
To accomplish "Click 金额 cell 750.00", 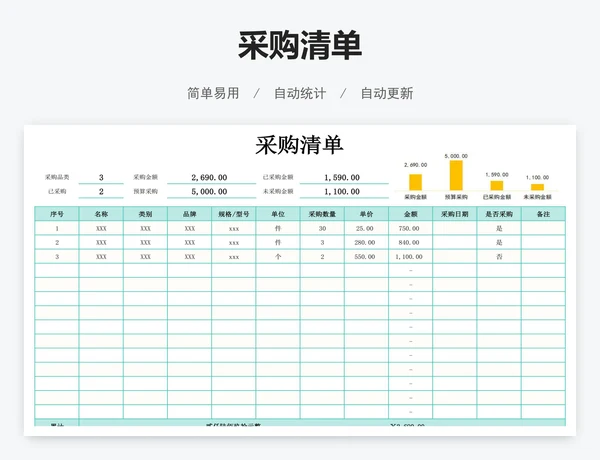I will 411,228.
